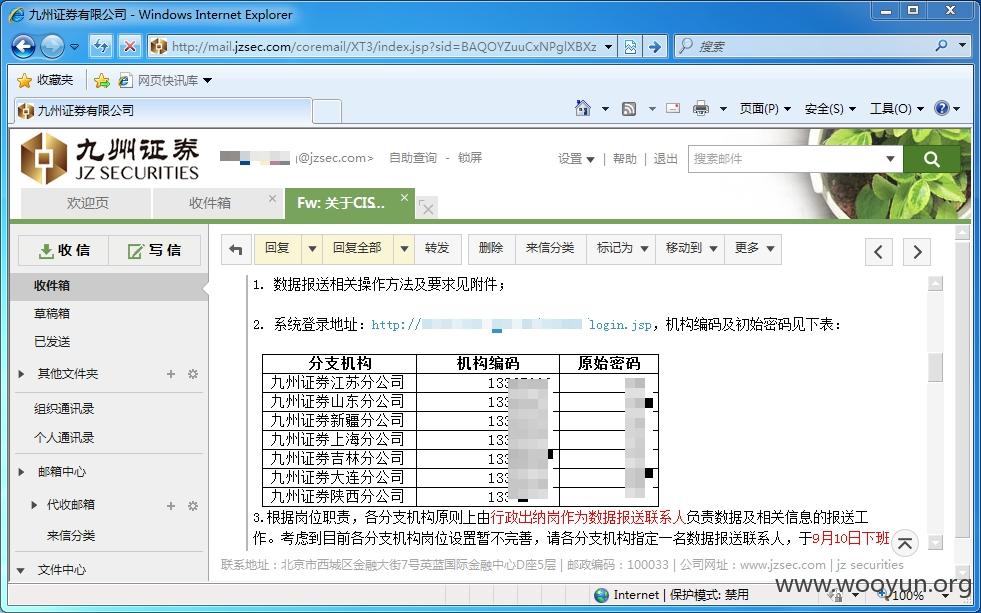Click the Home icon in command bar
Image resolution: width=981 pixels, height=613 pixels.
coord(582,108)
